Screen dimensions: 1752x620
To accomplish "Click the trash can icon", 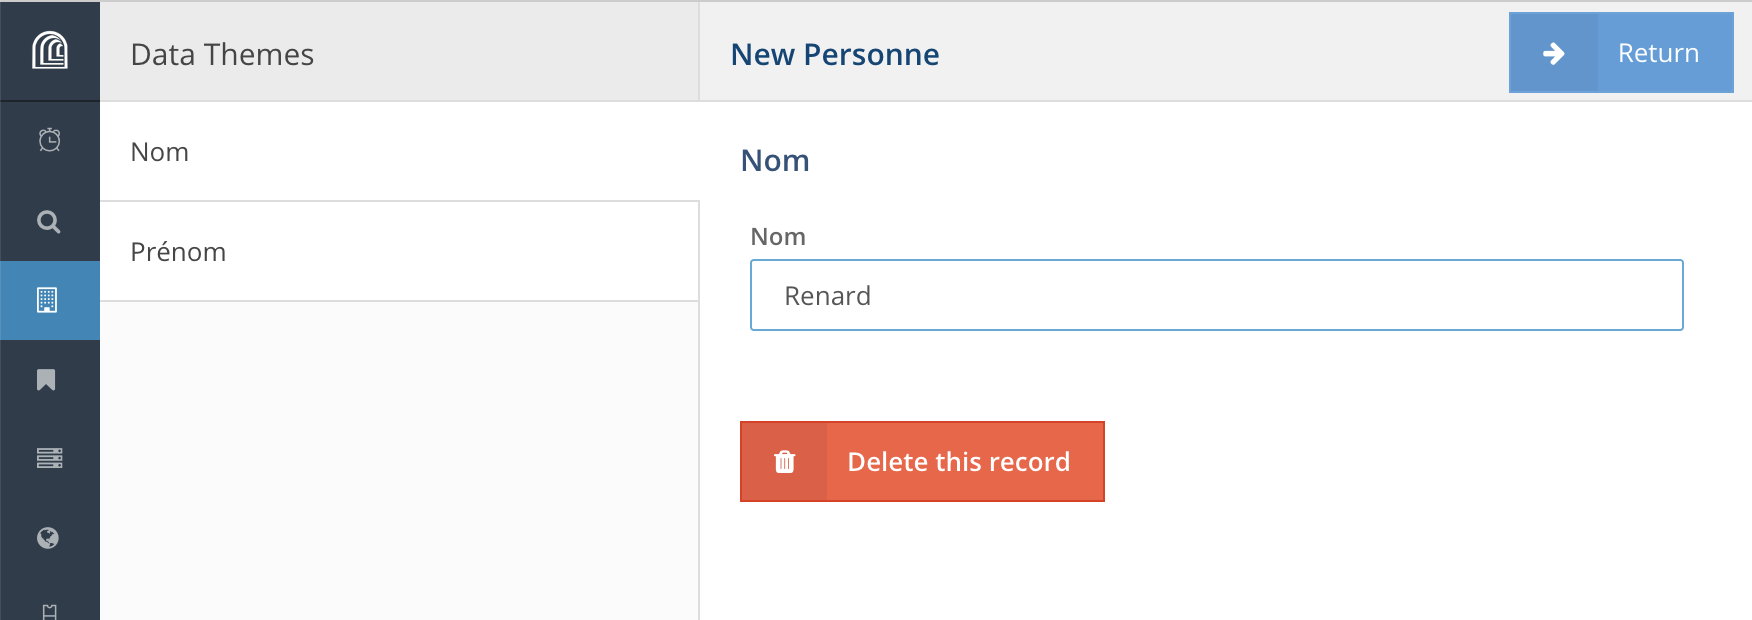I will point(785,462).
